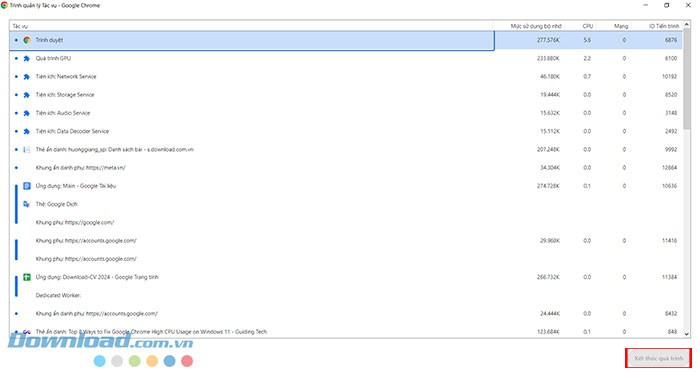Screen dimensions: 700x372
Task: Click the Kết thúc quá trình button
Action: tap(658, 358)
